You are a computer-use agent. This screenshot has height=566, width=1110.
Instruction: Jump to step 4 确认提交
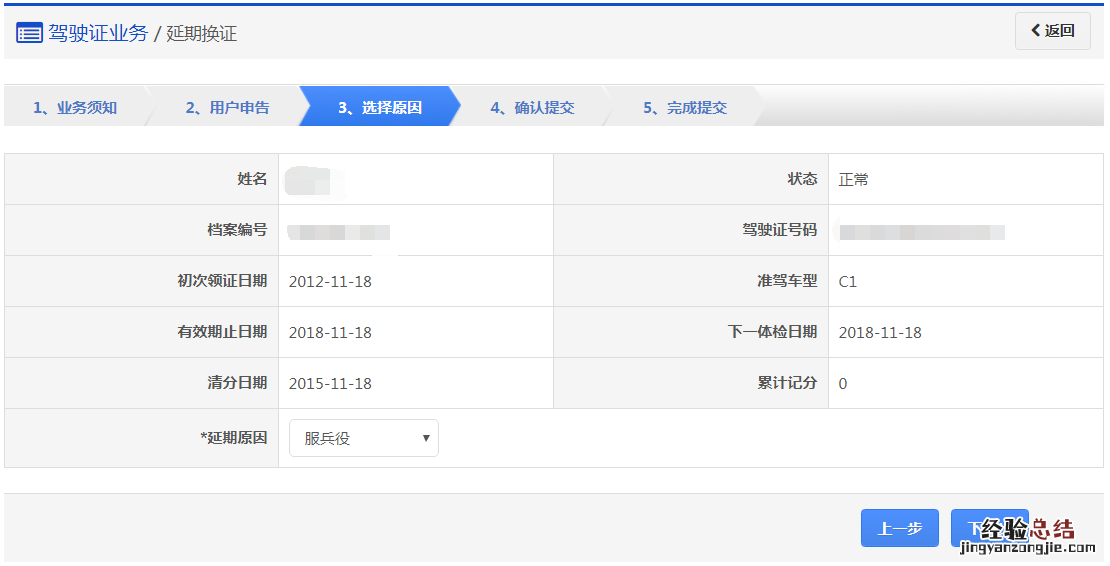pyautogui.click(x=532, y=107)
